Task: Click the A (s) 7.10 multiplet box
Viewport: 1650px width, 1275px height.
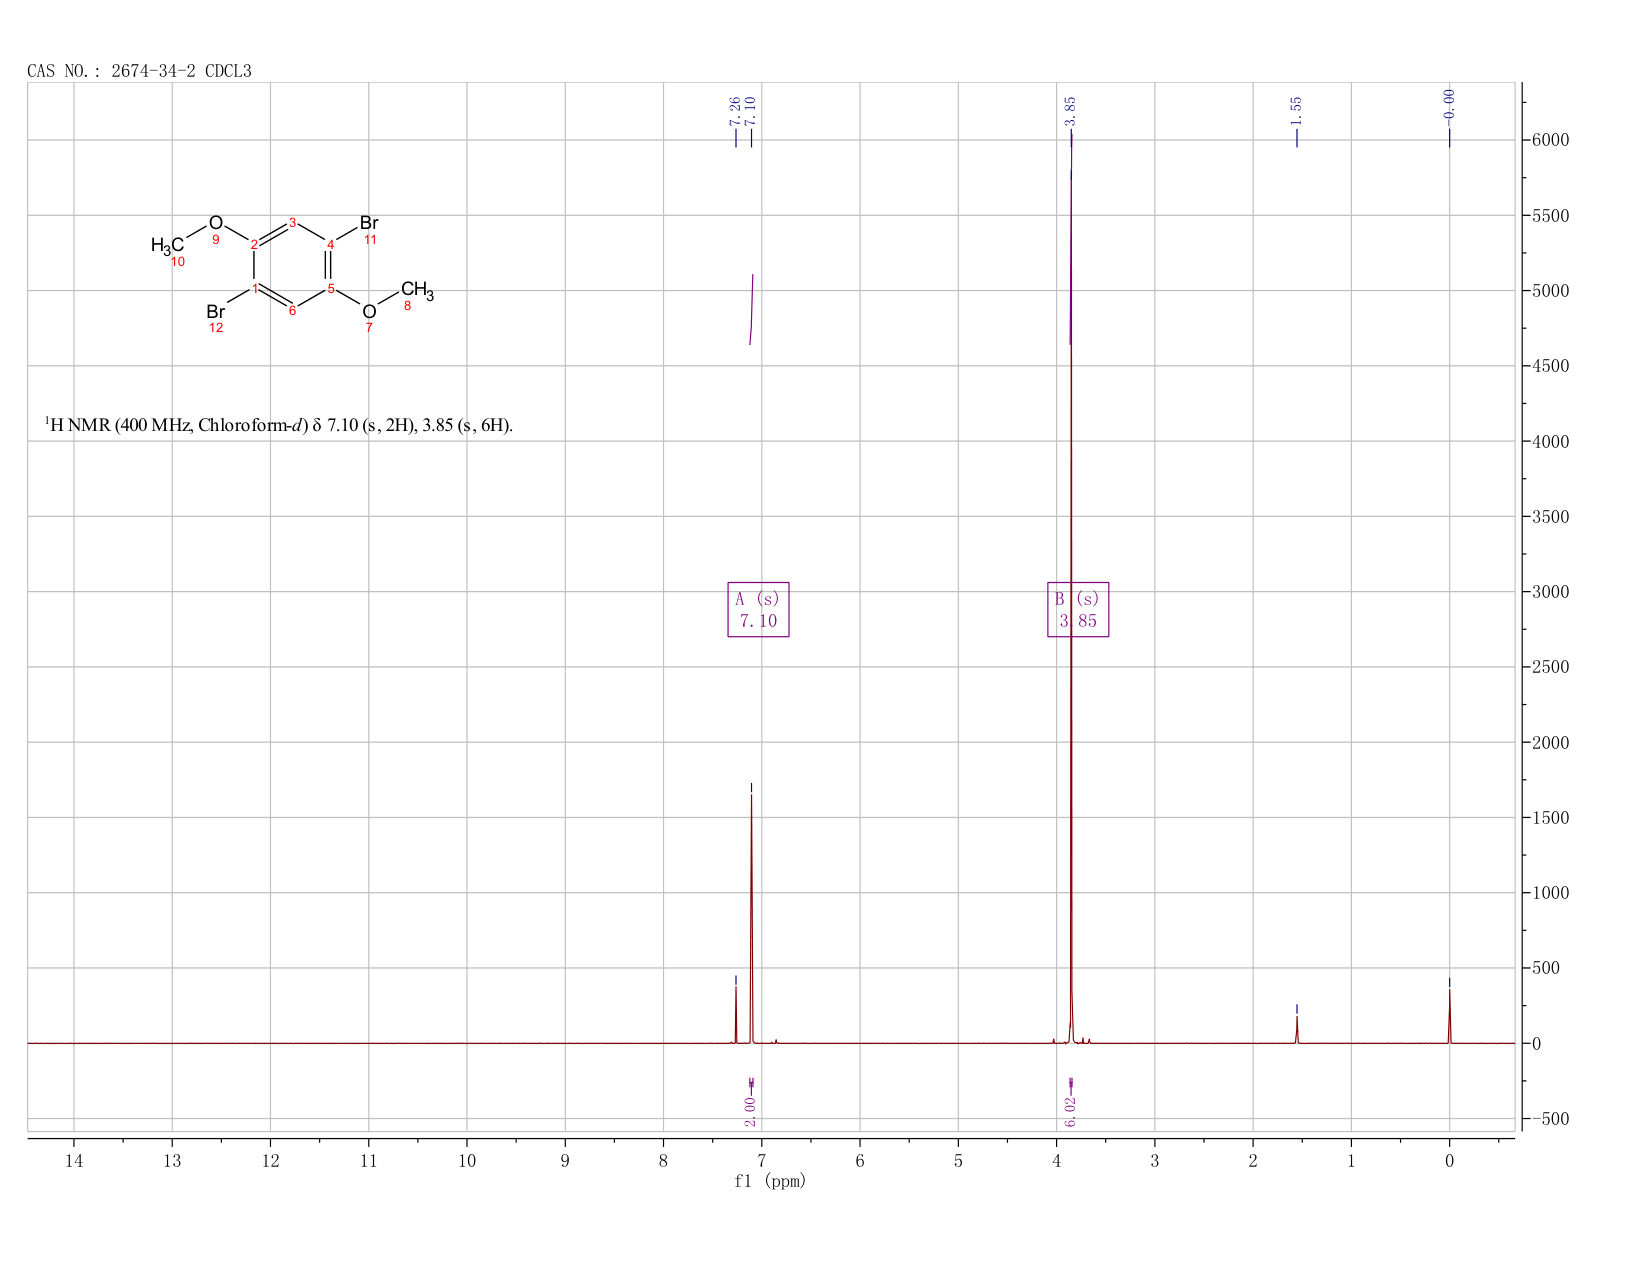Action: point(758,609)
